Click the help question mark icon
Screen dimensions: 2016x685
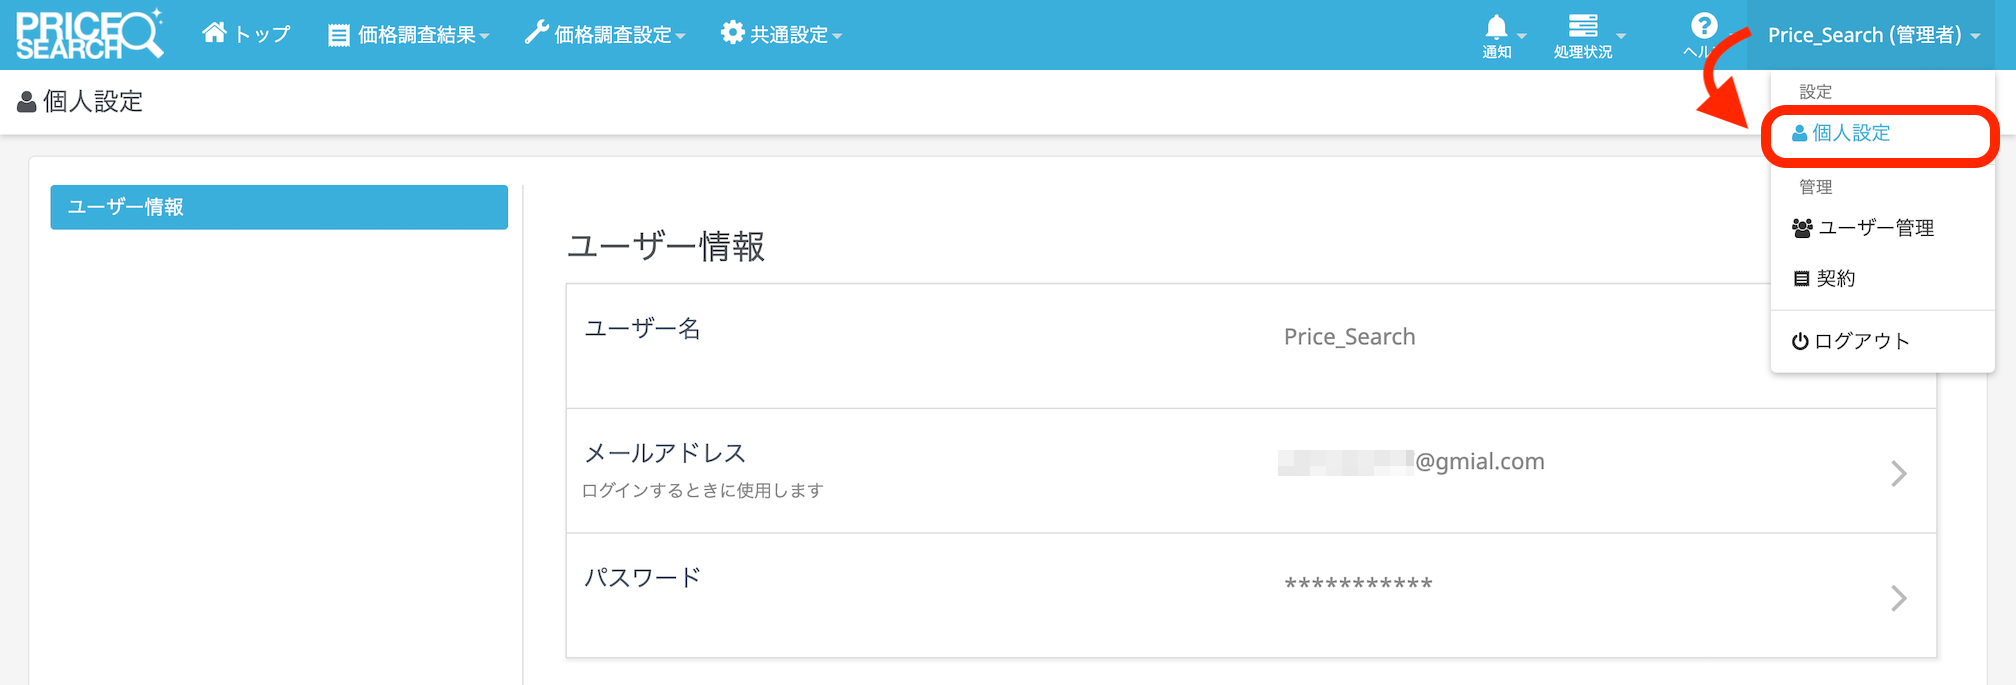point(1704,27)
